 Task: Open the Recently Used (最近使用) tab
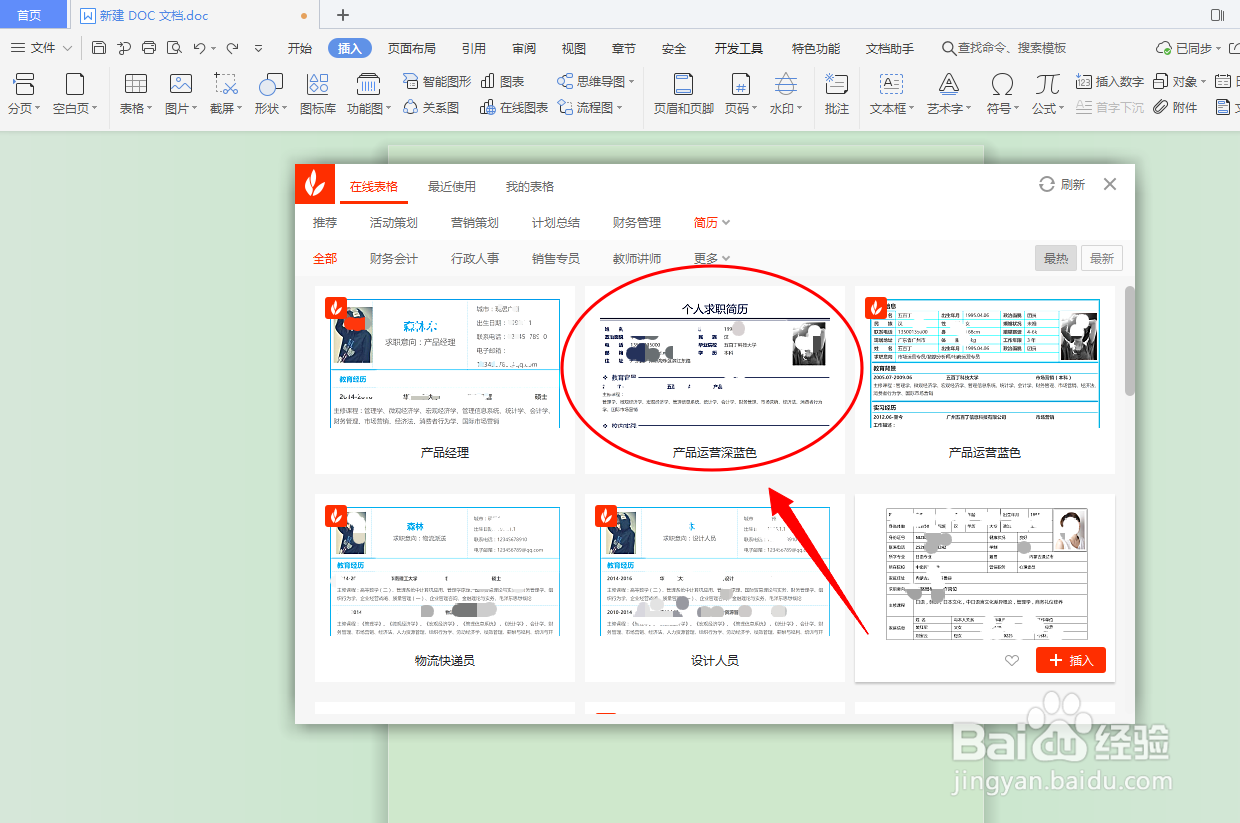pyautogui.click(x=452, y=186)
